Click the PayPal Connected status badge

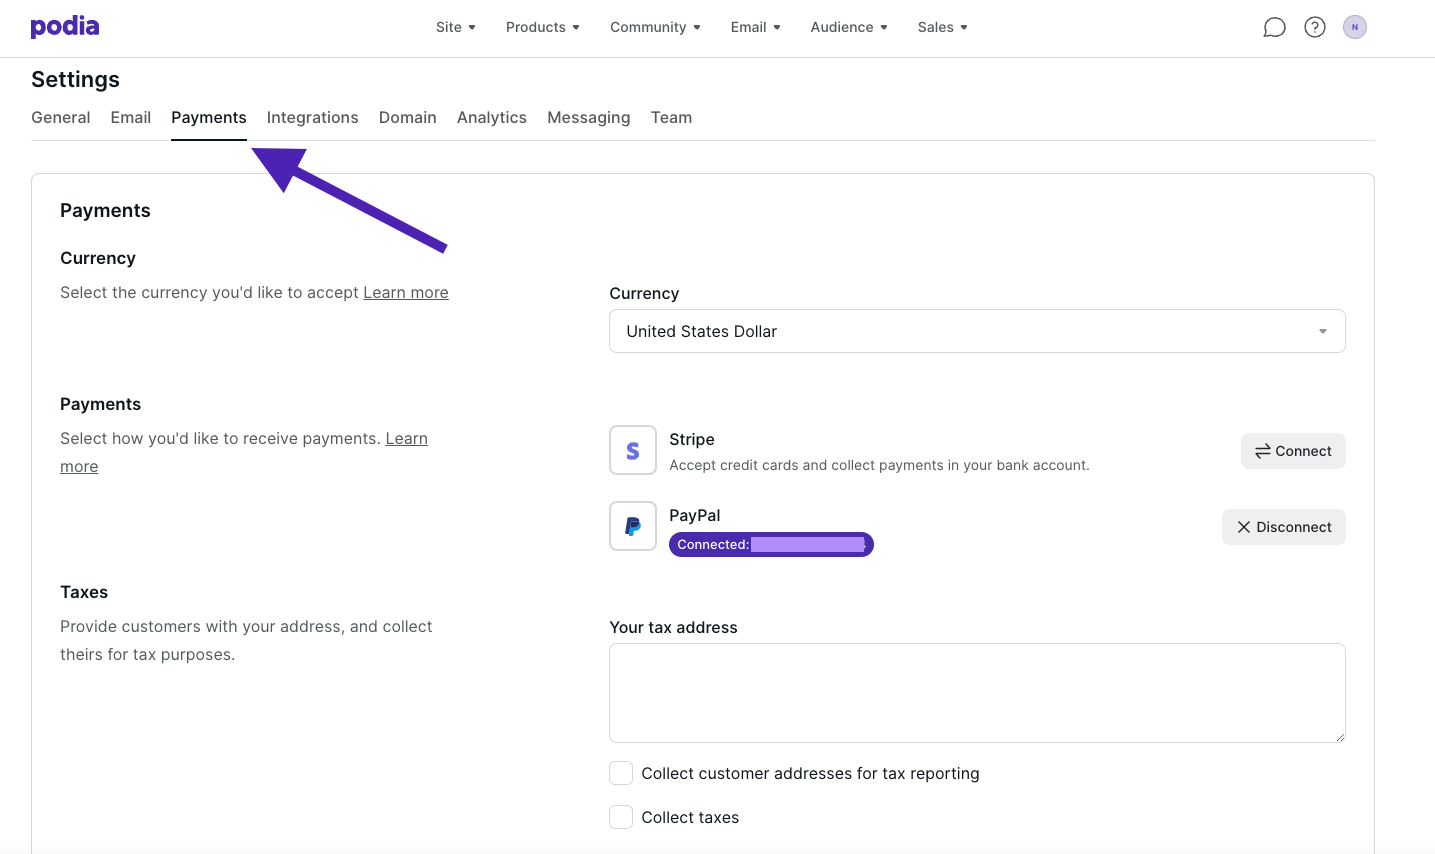[x=771, y=544]
